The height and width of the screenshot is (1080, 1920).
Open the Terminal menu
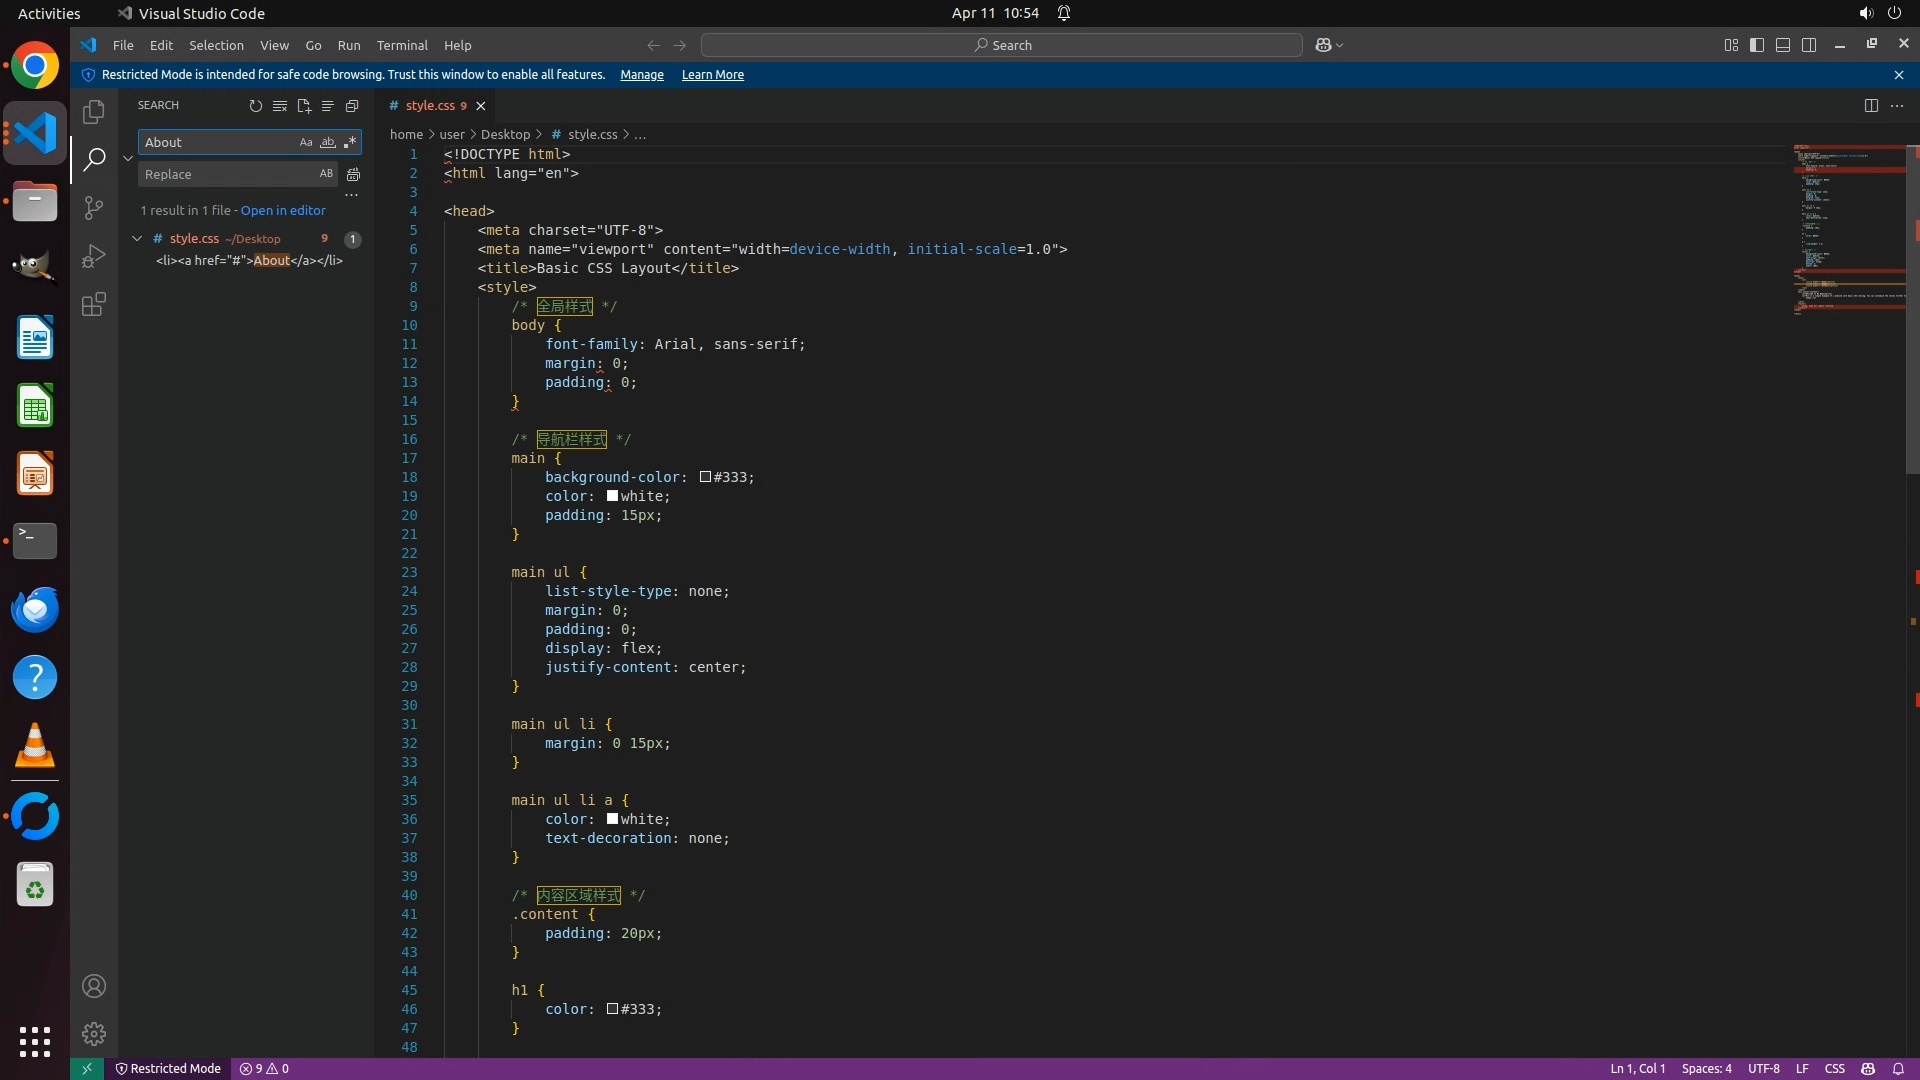(402, 46)
